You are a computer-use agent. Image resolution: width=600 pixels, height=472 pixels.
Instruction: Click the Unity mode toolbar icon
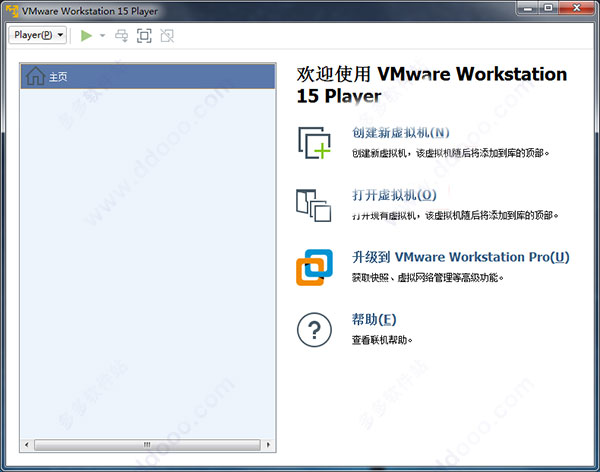167,36
